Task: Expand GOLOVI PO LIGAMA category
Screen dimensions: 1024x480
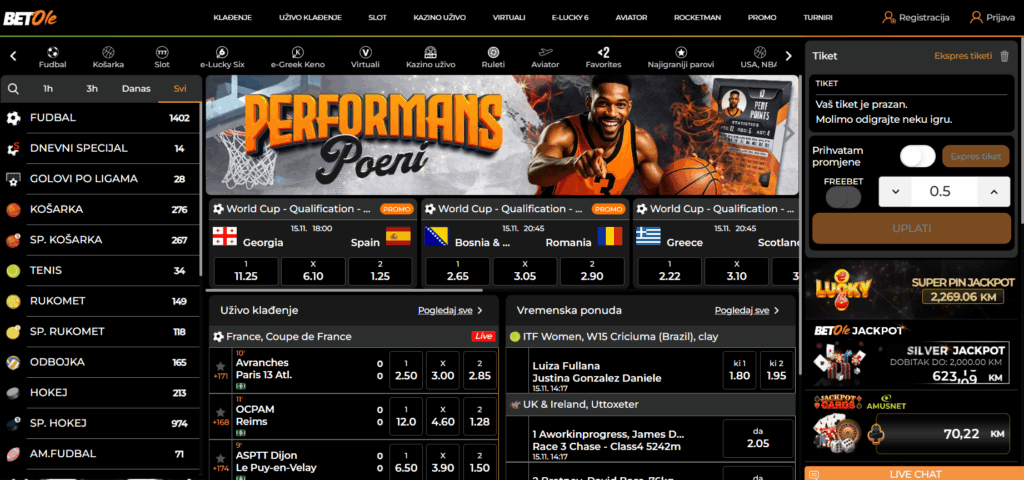Action: (101, 179)
